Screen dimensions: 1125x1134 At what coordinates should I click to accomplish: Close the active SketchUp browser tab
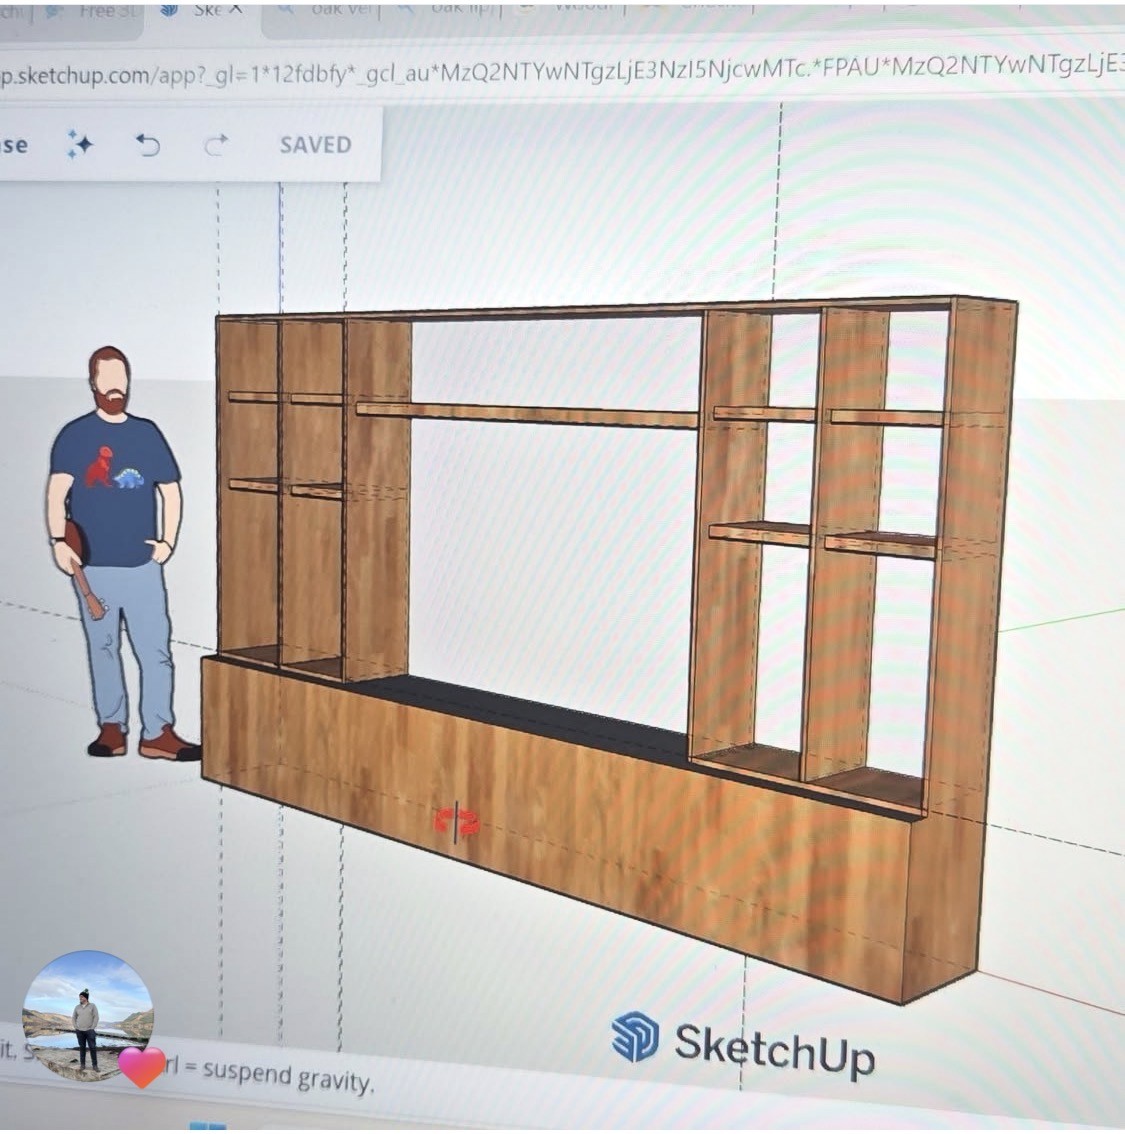point(235,10)
